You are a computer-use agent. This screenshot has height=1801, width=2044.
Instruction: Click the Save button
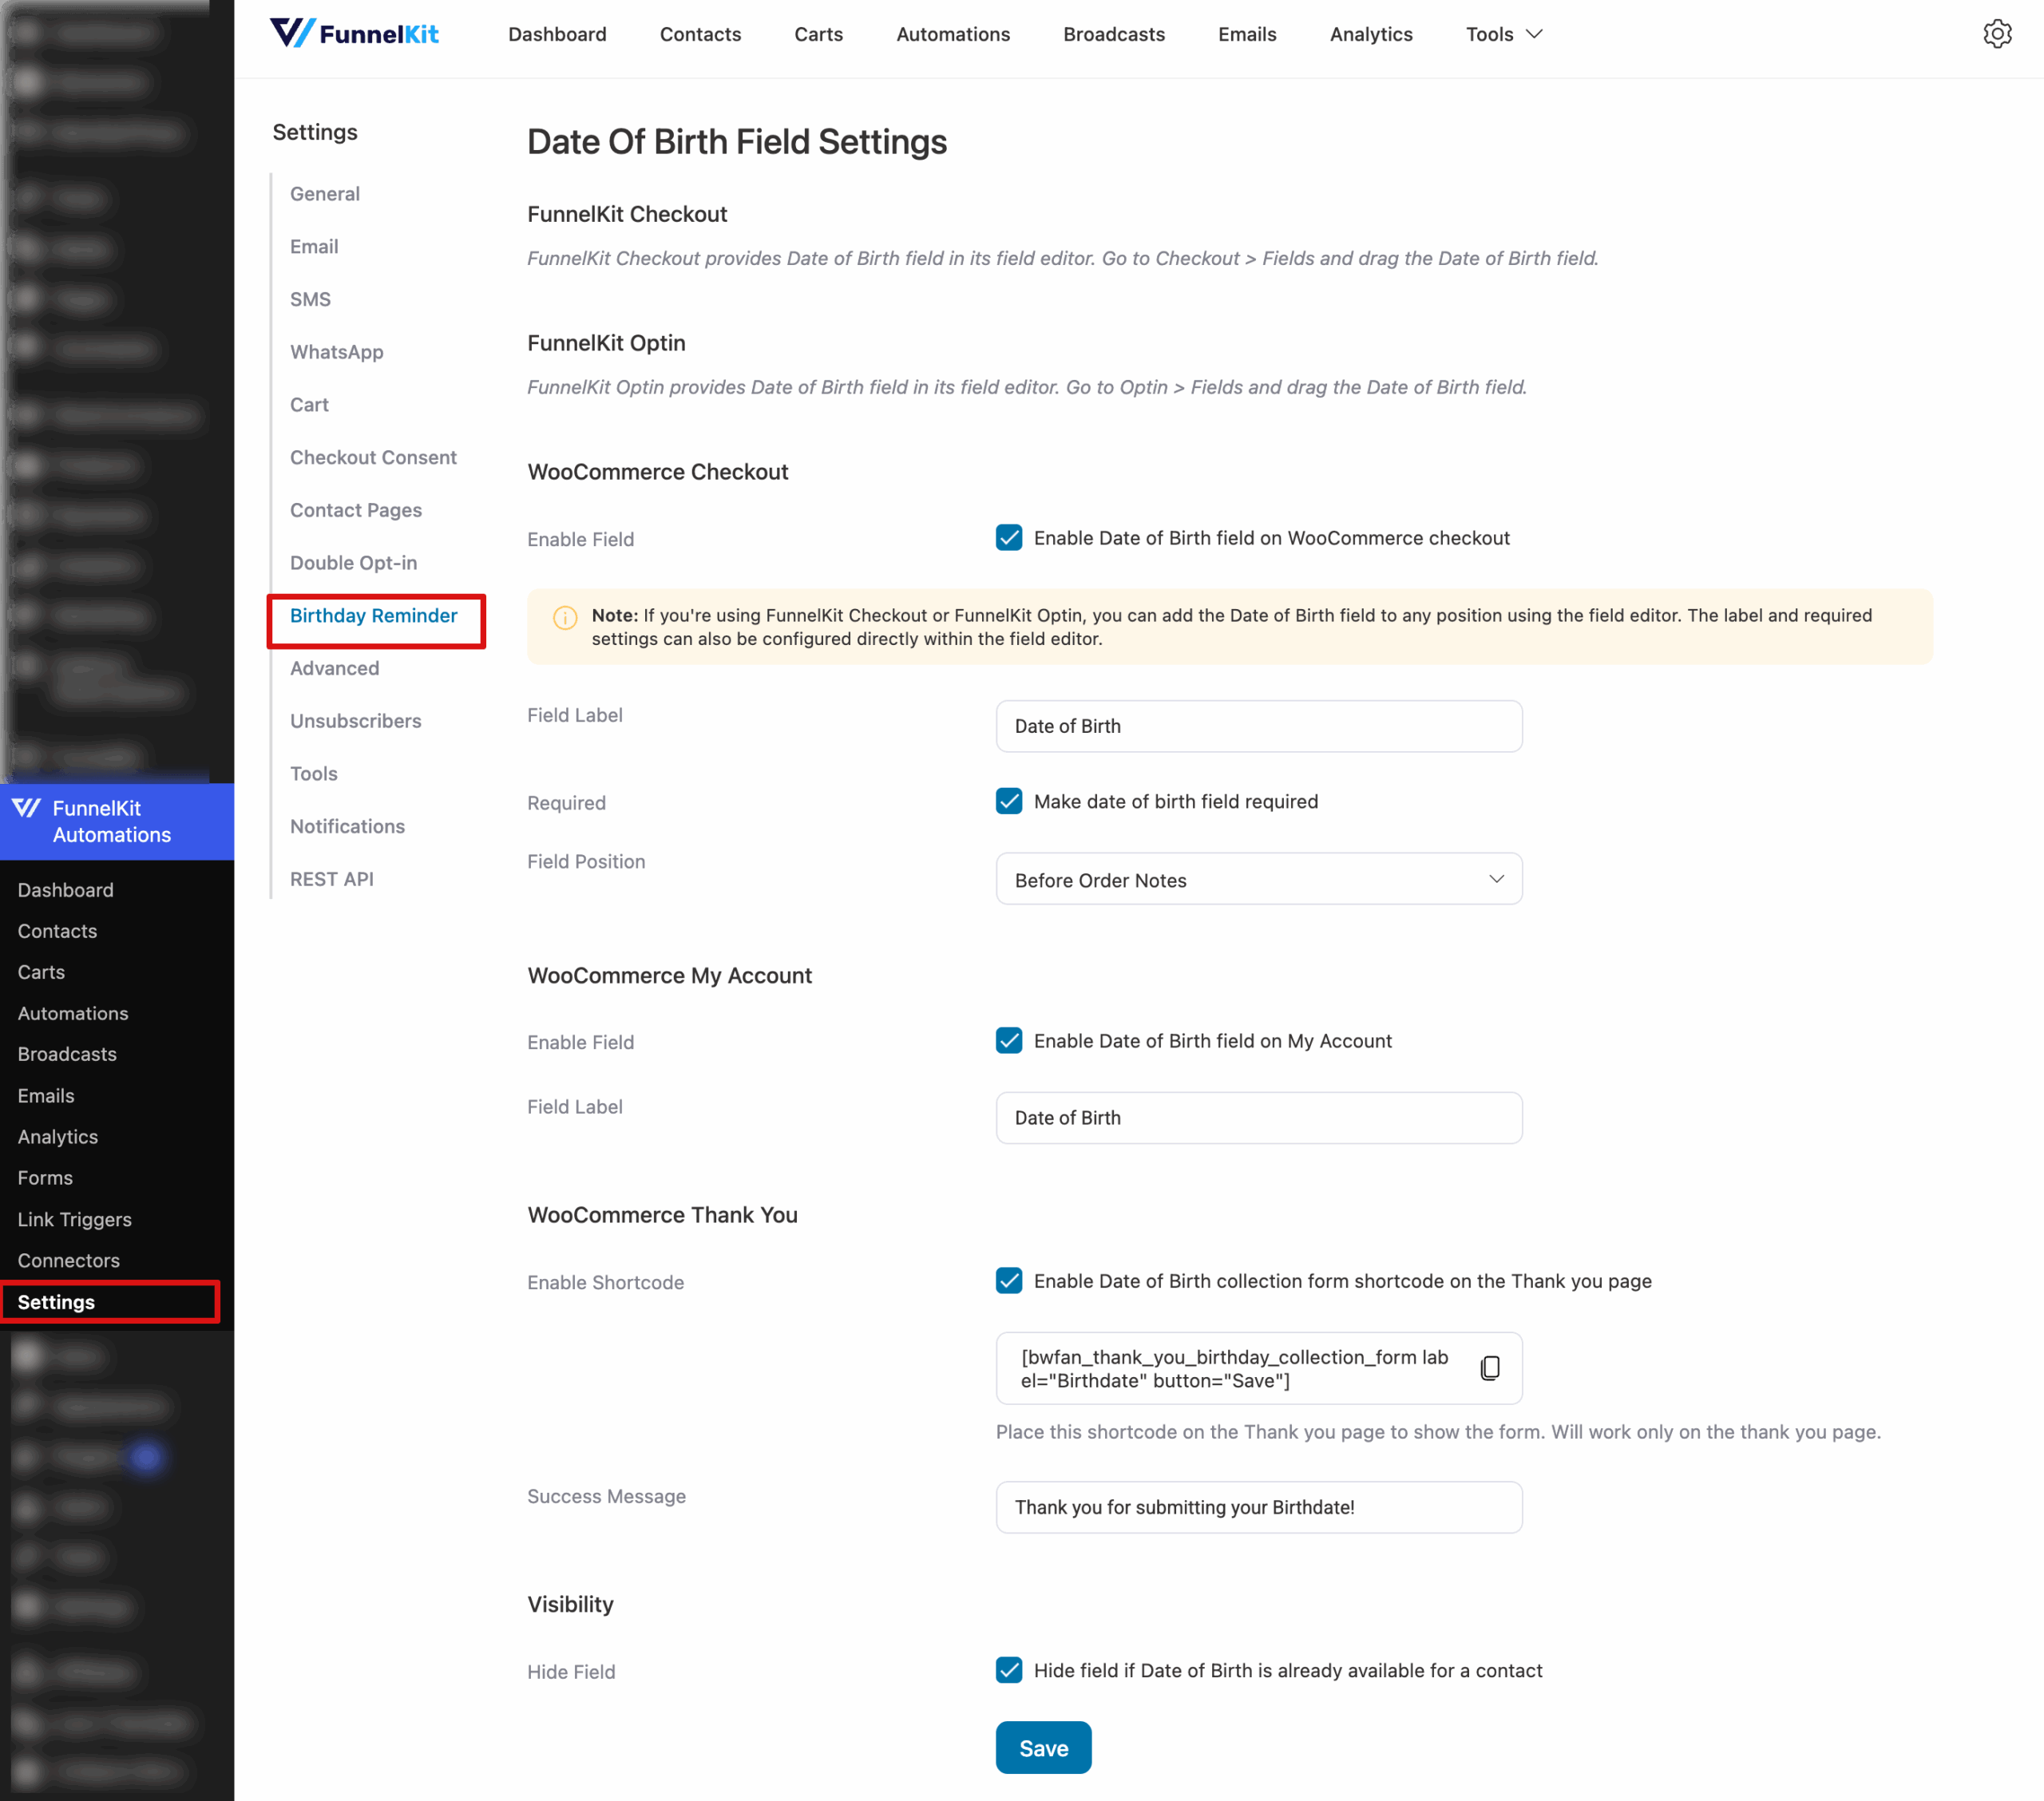1043,1747
